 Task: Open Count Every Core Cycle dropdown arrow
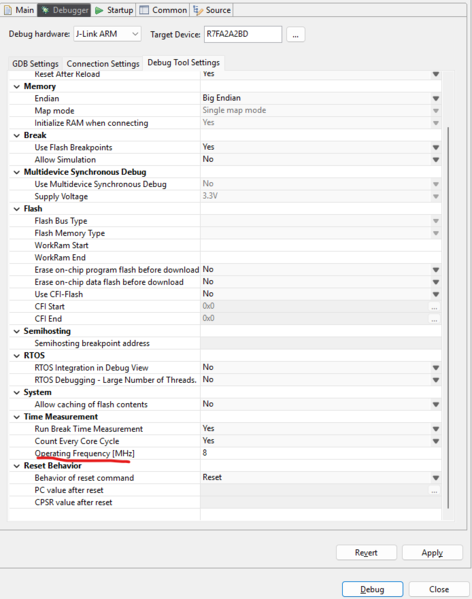436,441
